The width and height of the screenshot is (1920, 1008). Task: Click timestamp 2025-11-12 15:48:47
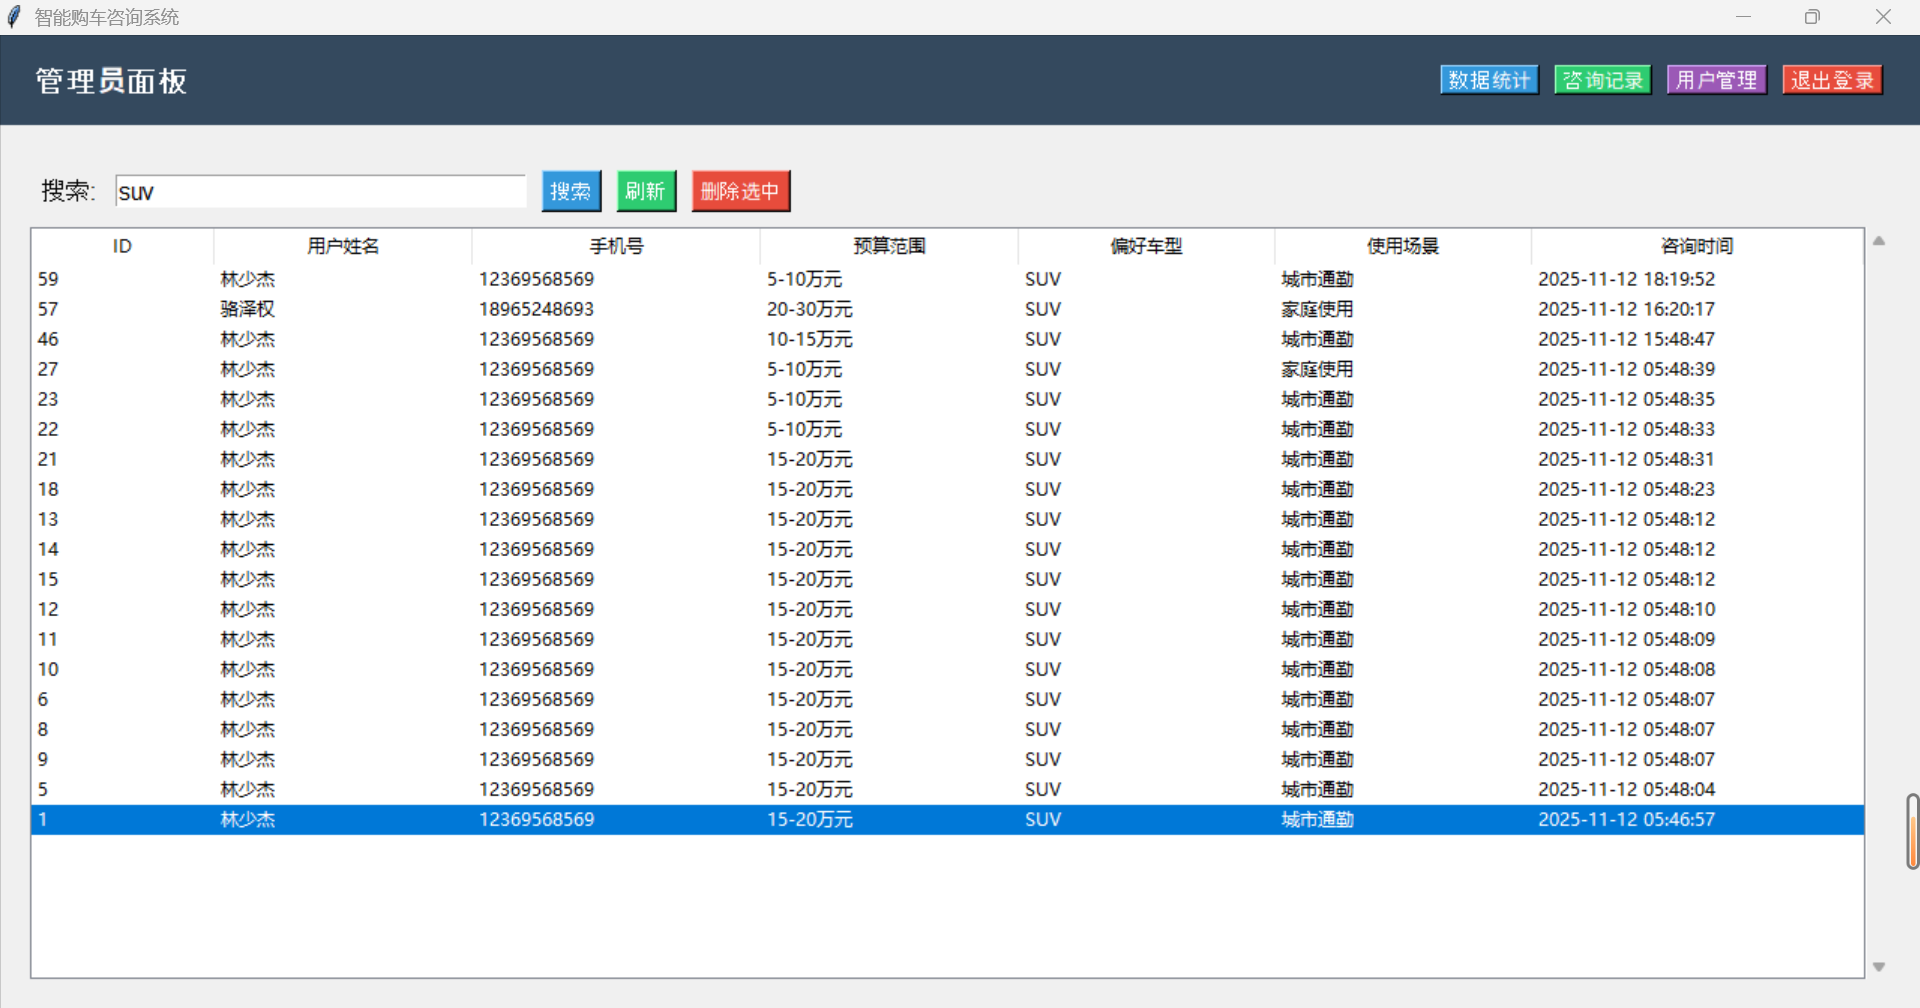click(x=1626, y=339)
